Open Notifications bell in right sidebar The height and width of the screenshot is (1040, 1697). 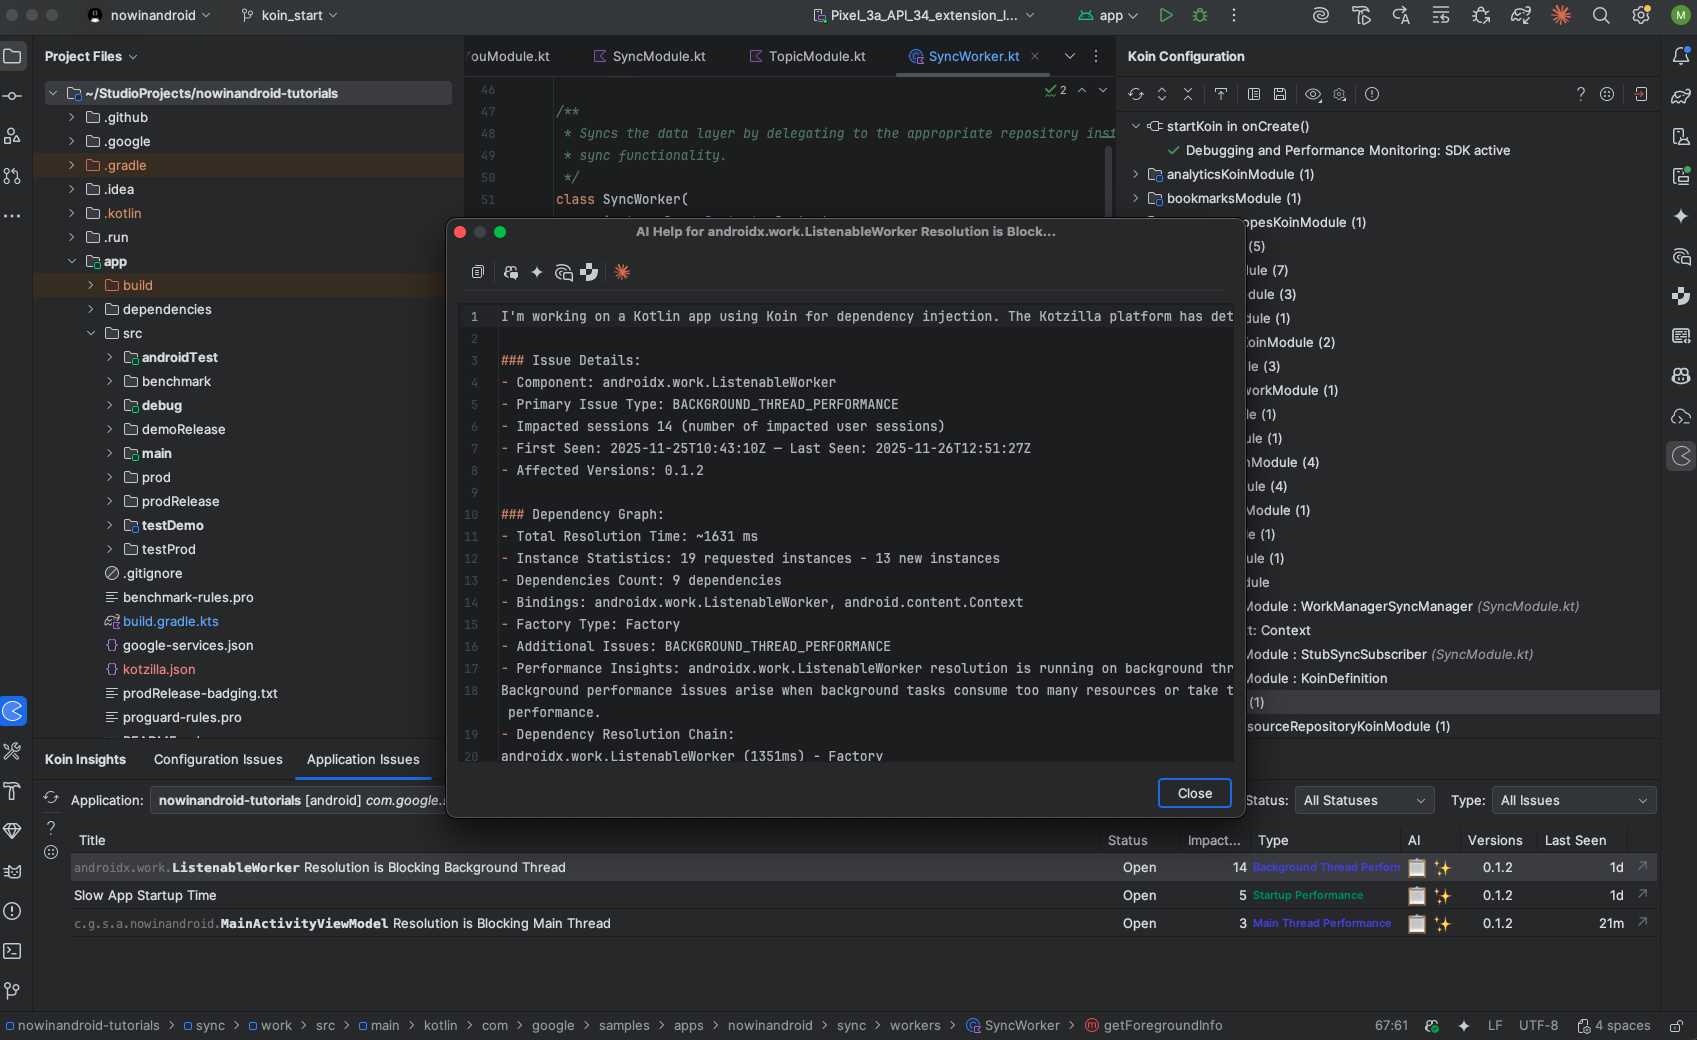point(1681,56)
